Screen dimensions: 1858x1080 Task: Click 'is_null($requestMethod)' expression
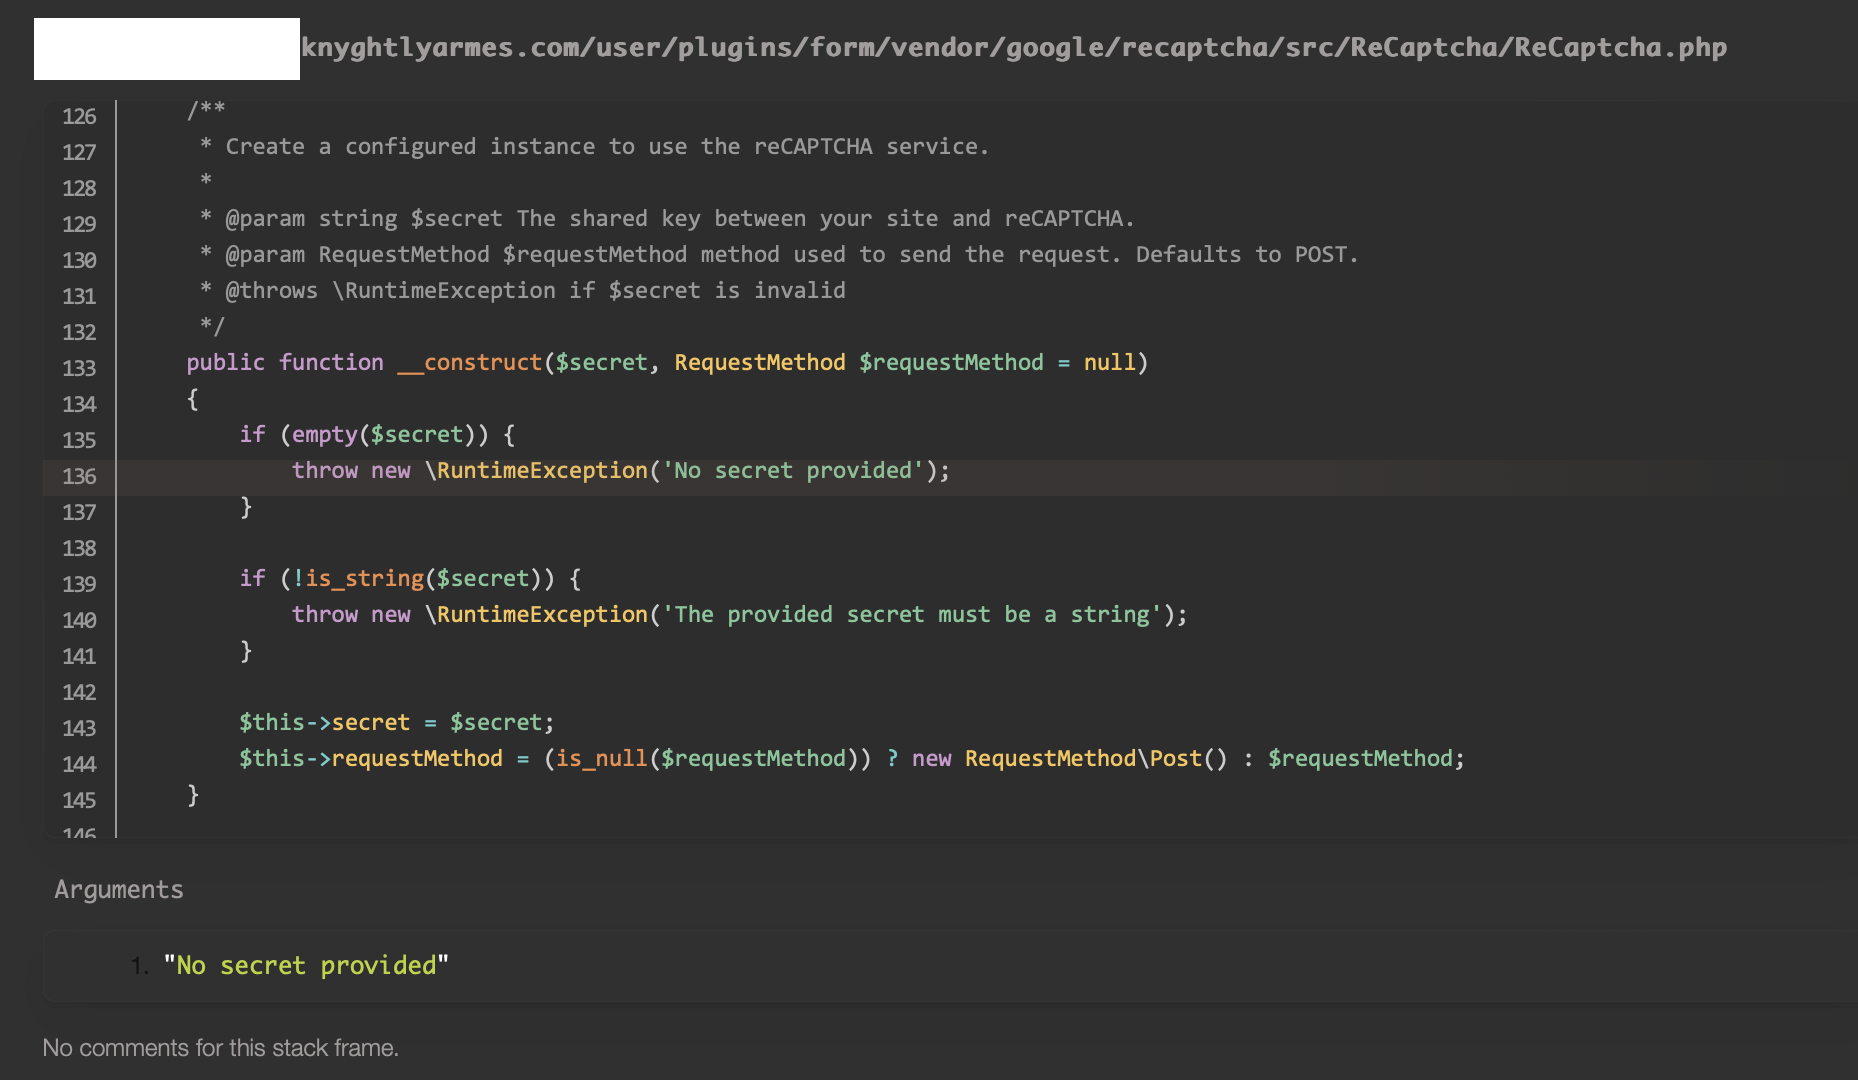[x=707, y=758]
